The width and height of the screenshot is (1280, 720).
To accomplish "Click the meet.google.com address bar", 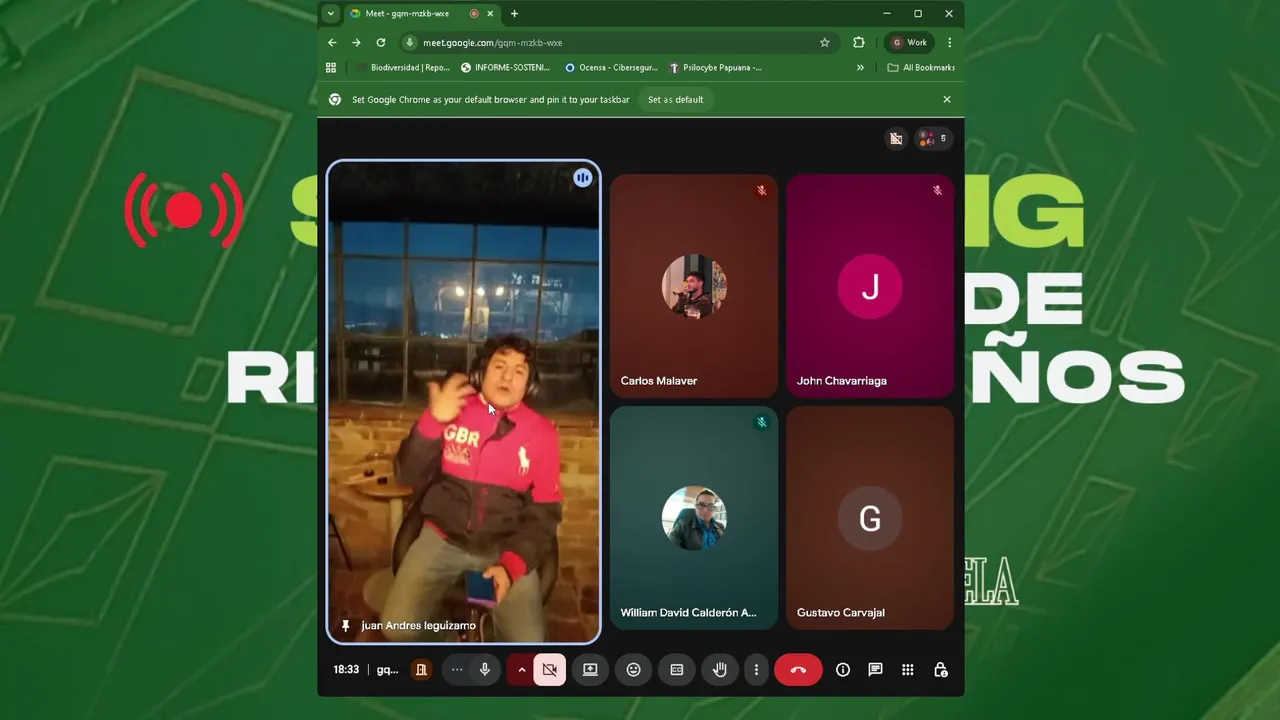I will tap(616, 43).
